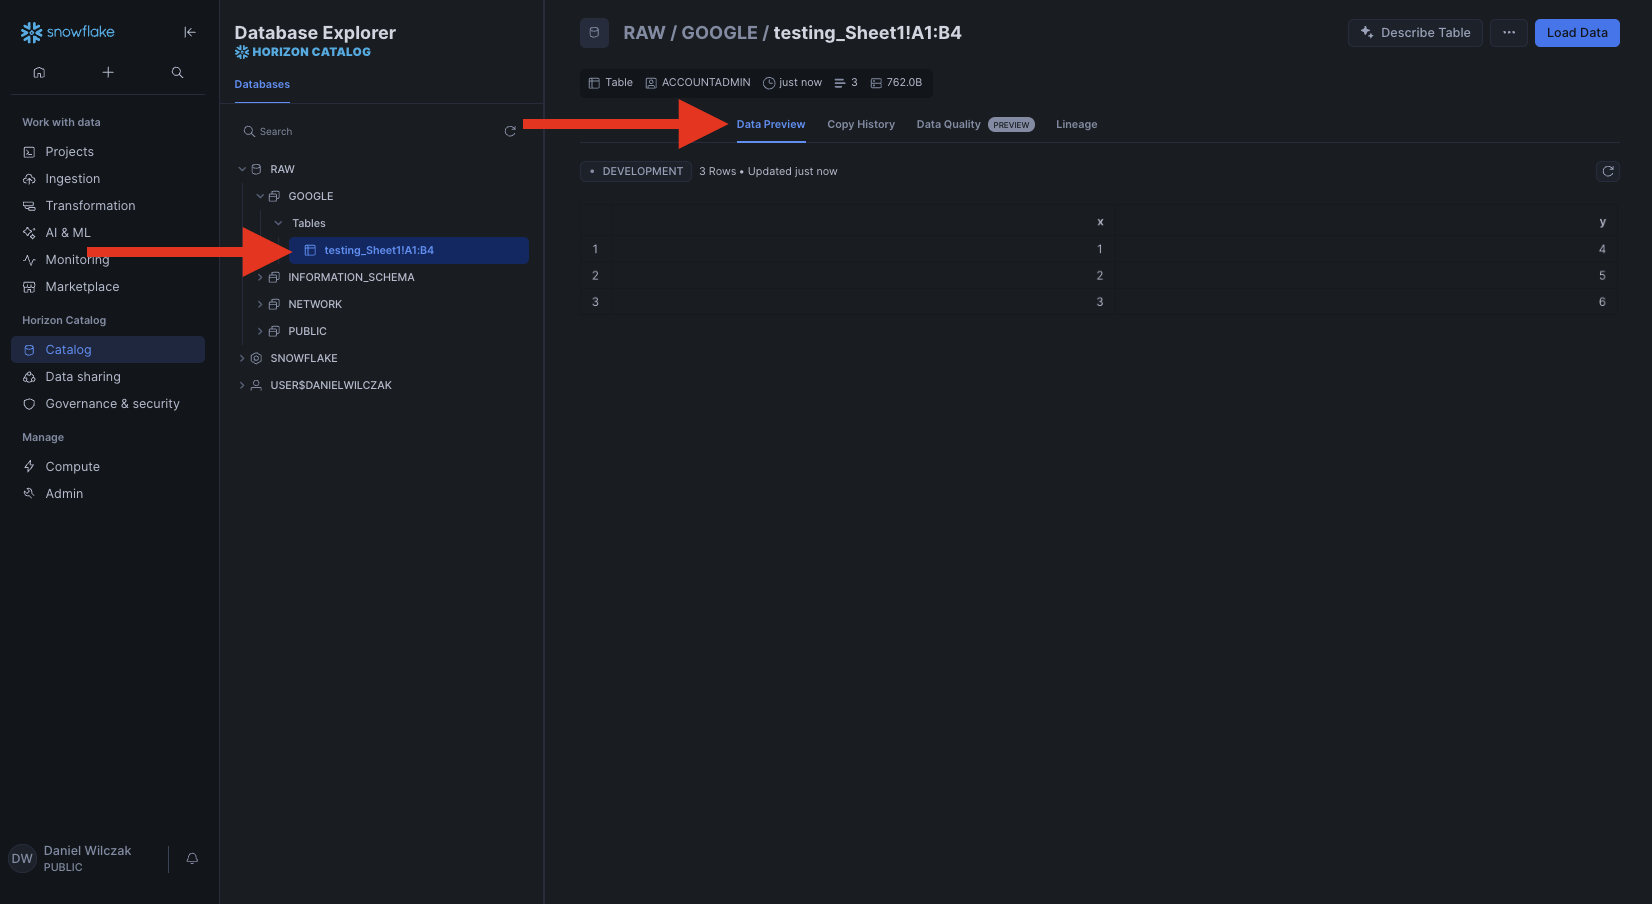Open the three-dot more options menu

[x=1508, y=32]
